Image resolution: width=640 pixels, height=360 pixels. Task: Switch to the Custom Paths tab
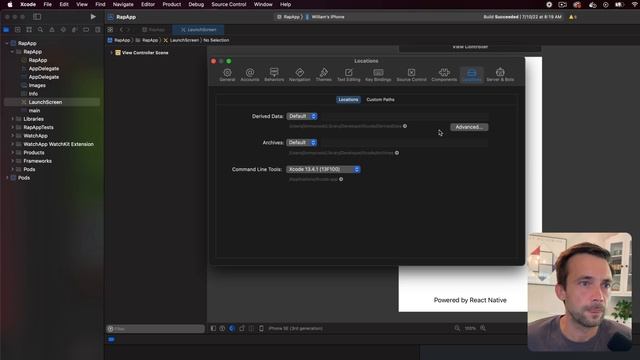[380, 100]
